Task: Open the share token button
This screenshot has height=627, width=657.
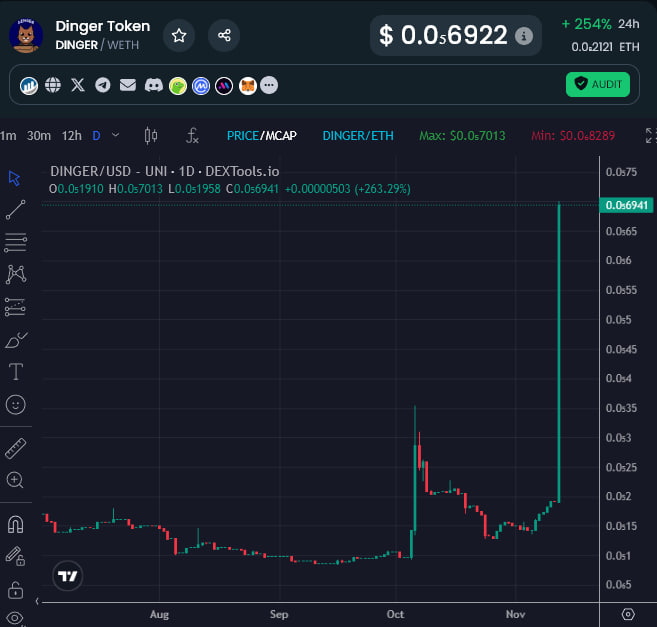Action: click(224, 36)
